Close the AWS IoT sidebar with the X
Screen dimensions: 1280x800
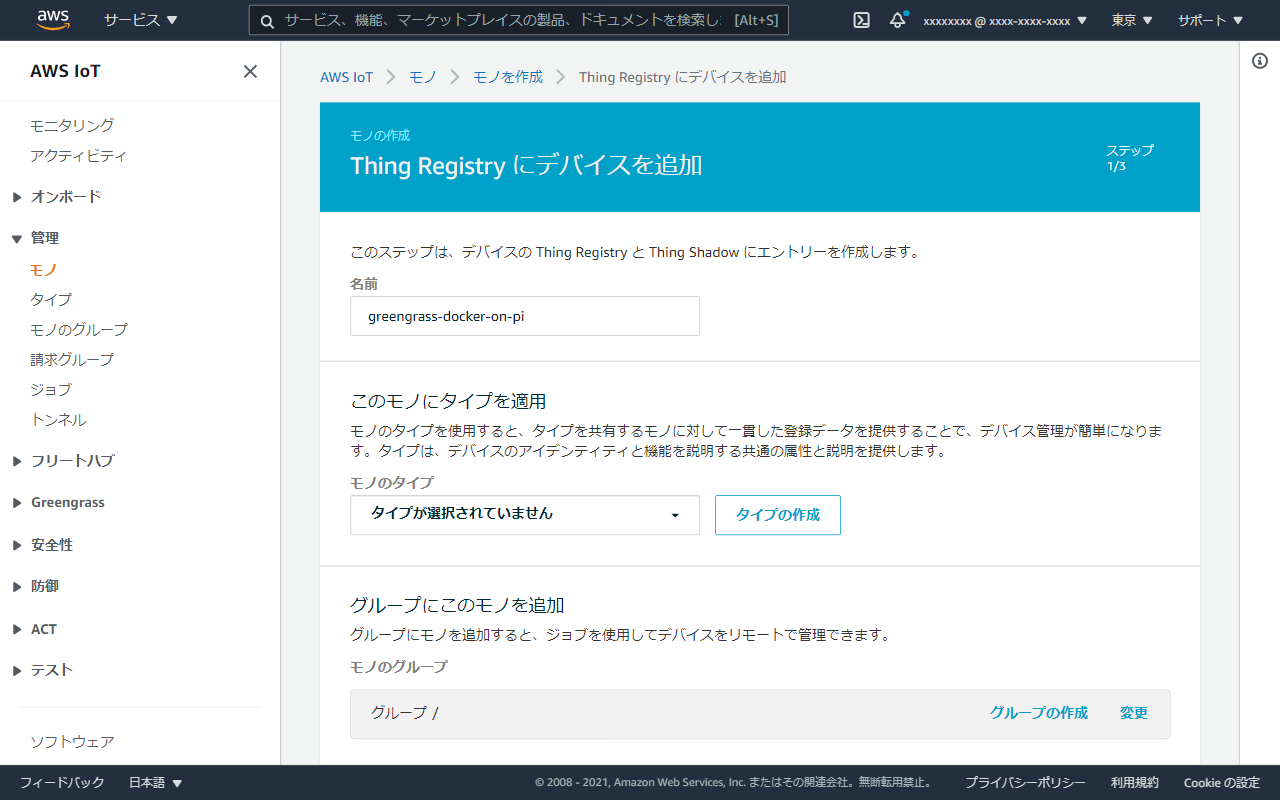250,70
